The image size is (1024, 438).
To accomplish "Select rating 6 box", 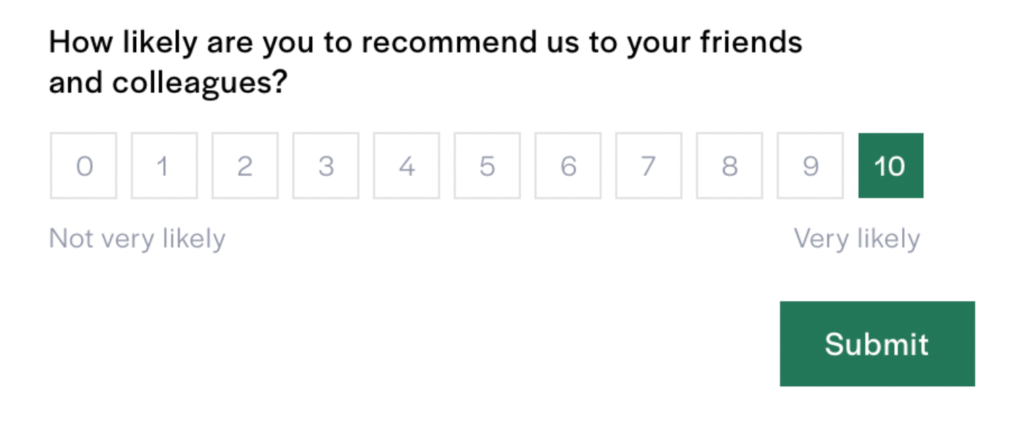I will (x=568, y=166).
